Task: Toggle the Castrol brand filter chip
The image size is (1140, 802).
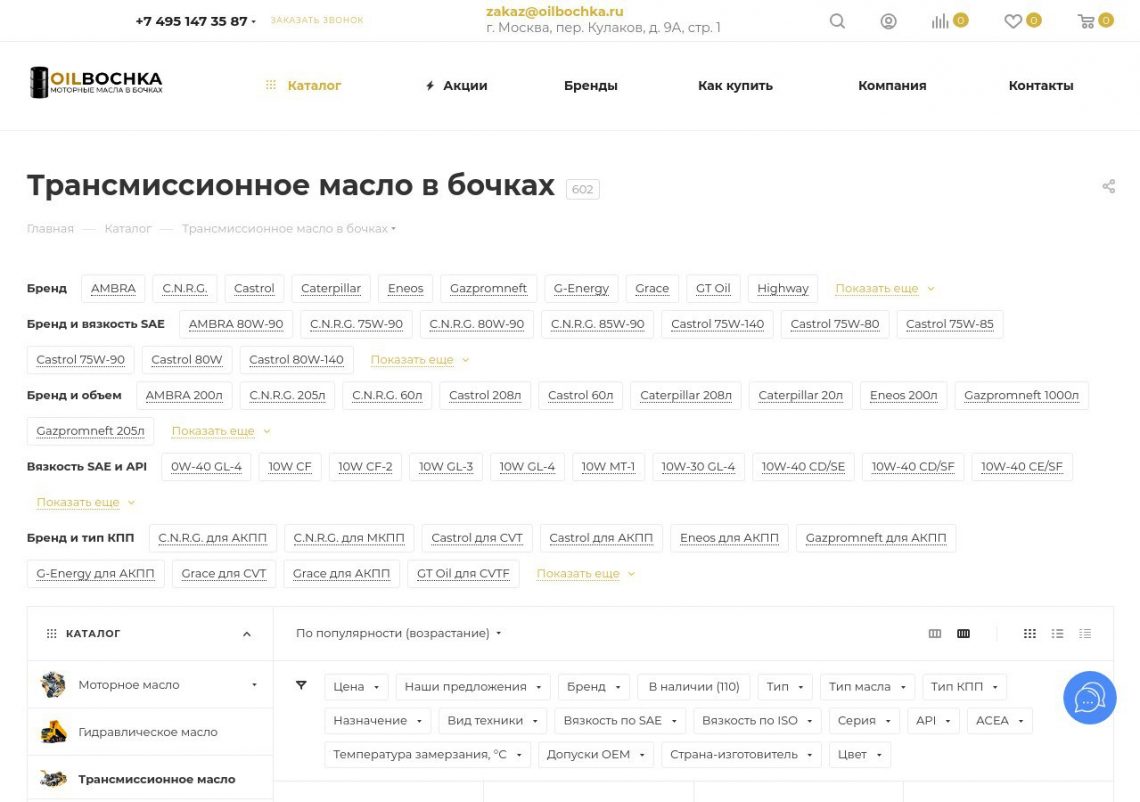Action: [254, 288]
